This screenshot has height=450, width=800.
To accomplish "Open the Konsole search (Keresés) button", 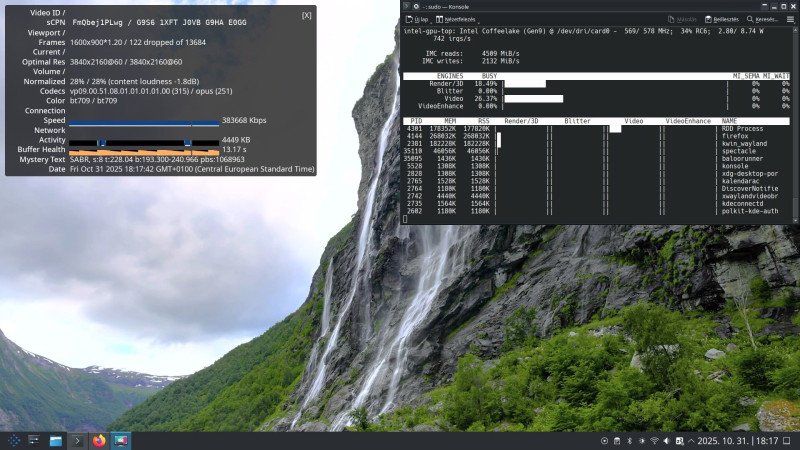I will tap(763, 19).
